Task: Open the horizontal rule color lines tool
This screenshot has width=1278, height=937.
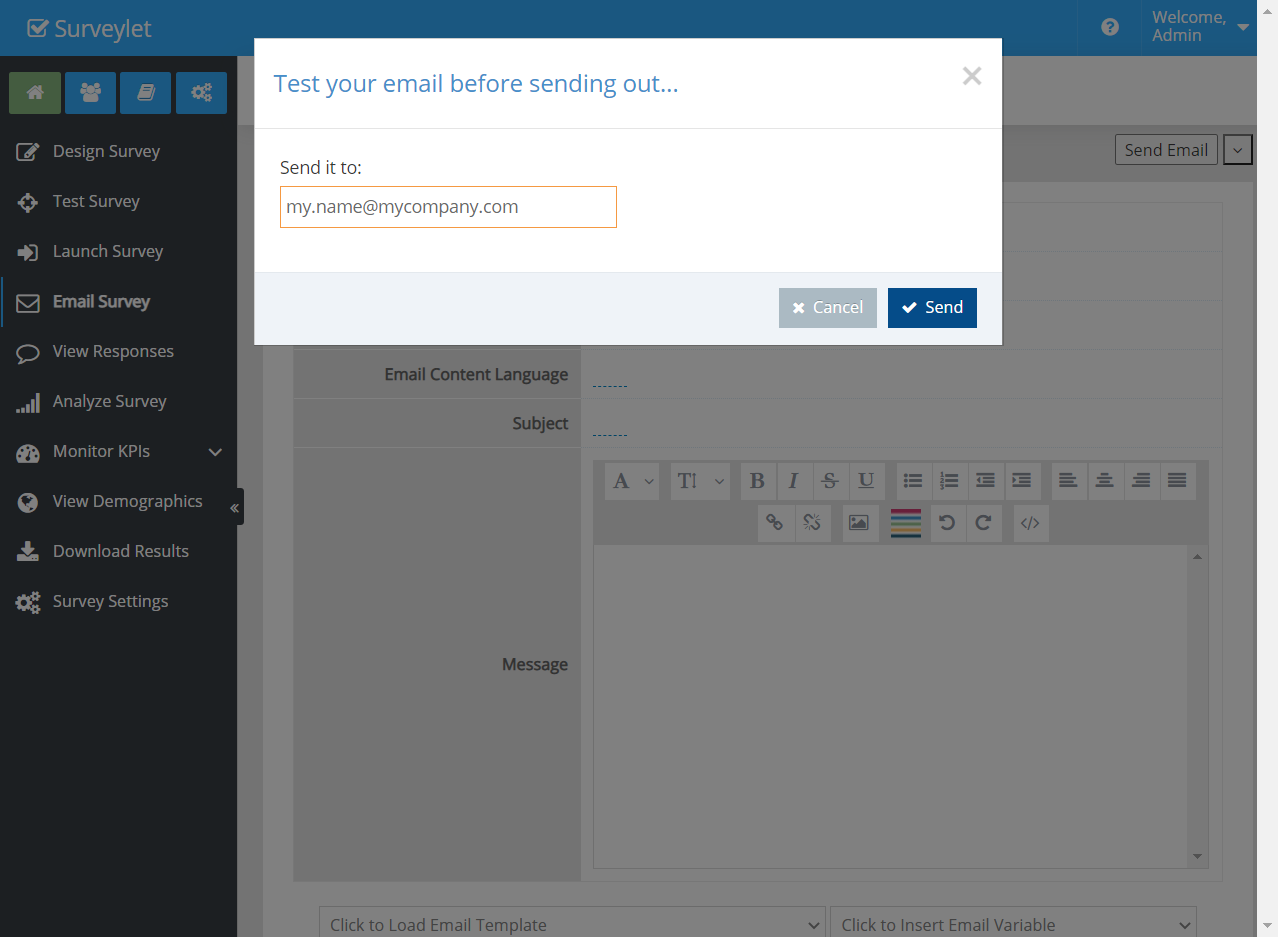Action: pyautogui.click(x=905, y=522)
